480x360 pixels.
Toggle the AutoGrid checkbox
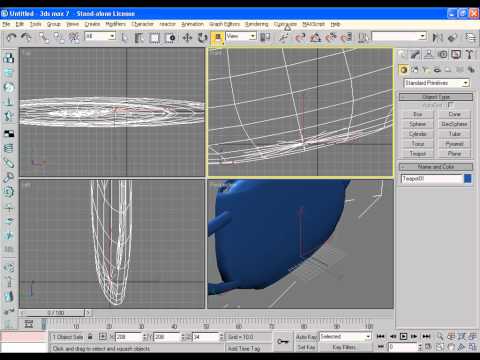pyautogui.click(x=450, y=105)
